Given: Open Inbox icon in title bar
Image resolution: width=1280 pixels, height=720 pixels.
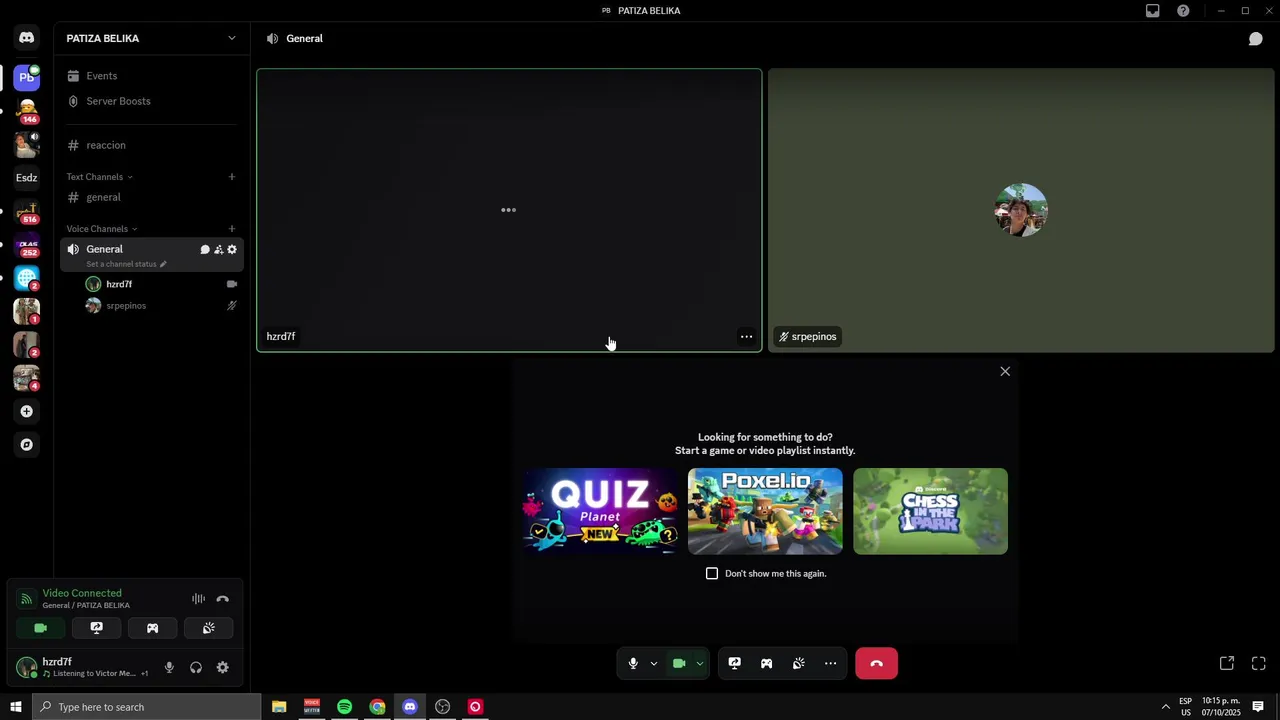Looking at the screenshot, I should click(1152, 11).
